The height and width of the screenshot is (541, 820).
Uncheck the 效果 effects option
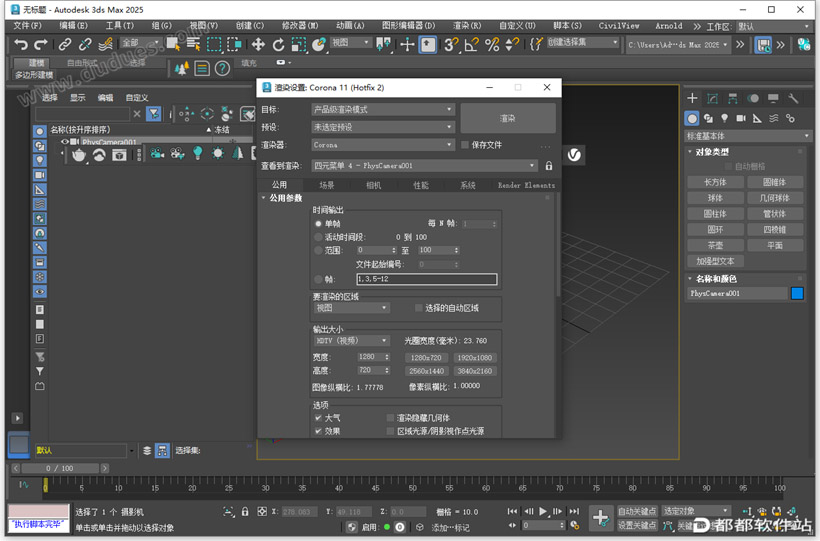pos(318,431)
